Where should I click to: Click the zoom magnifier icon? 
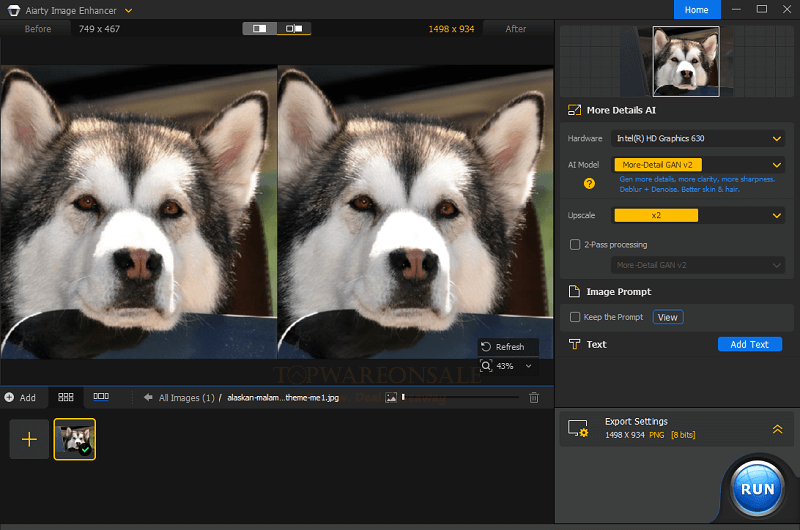(486, 366)
